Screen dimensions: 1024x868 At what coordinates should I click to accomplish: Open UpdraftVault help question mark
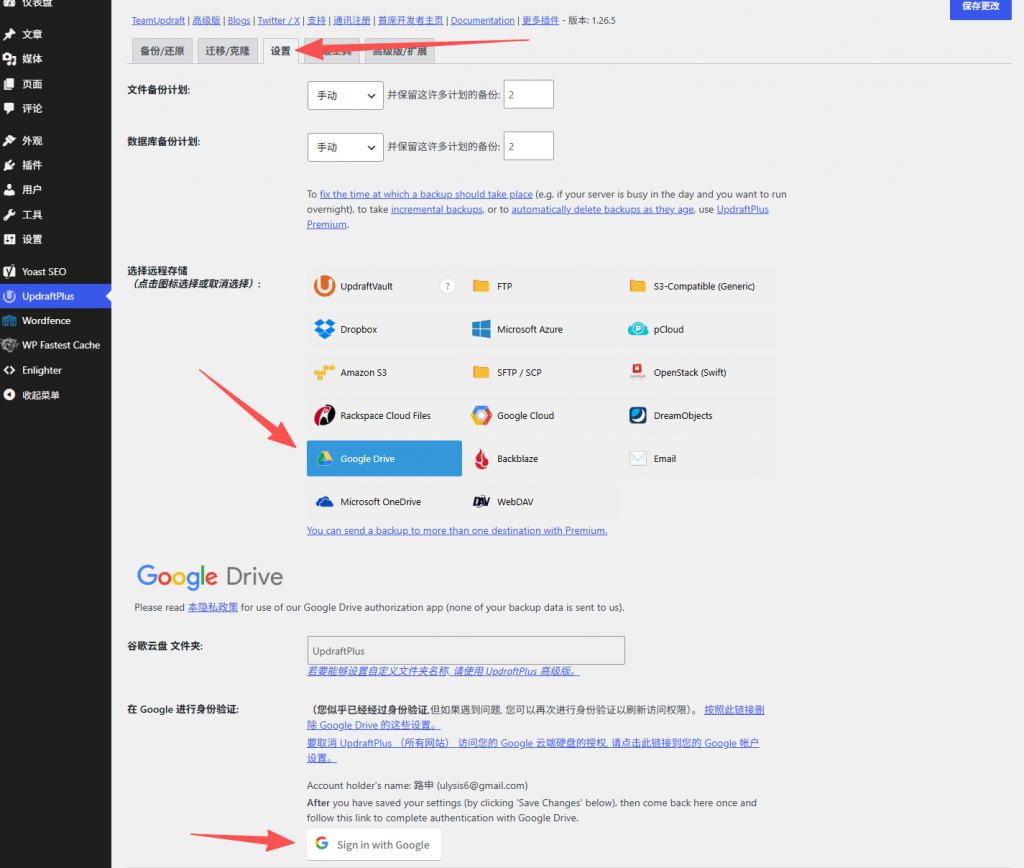pos(447,286)
